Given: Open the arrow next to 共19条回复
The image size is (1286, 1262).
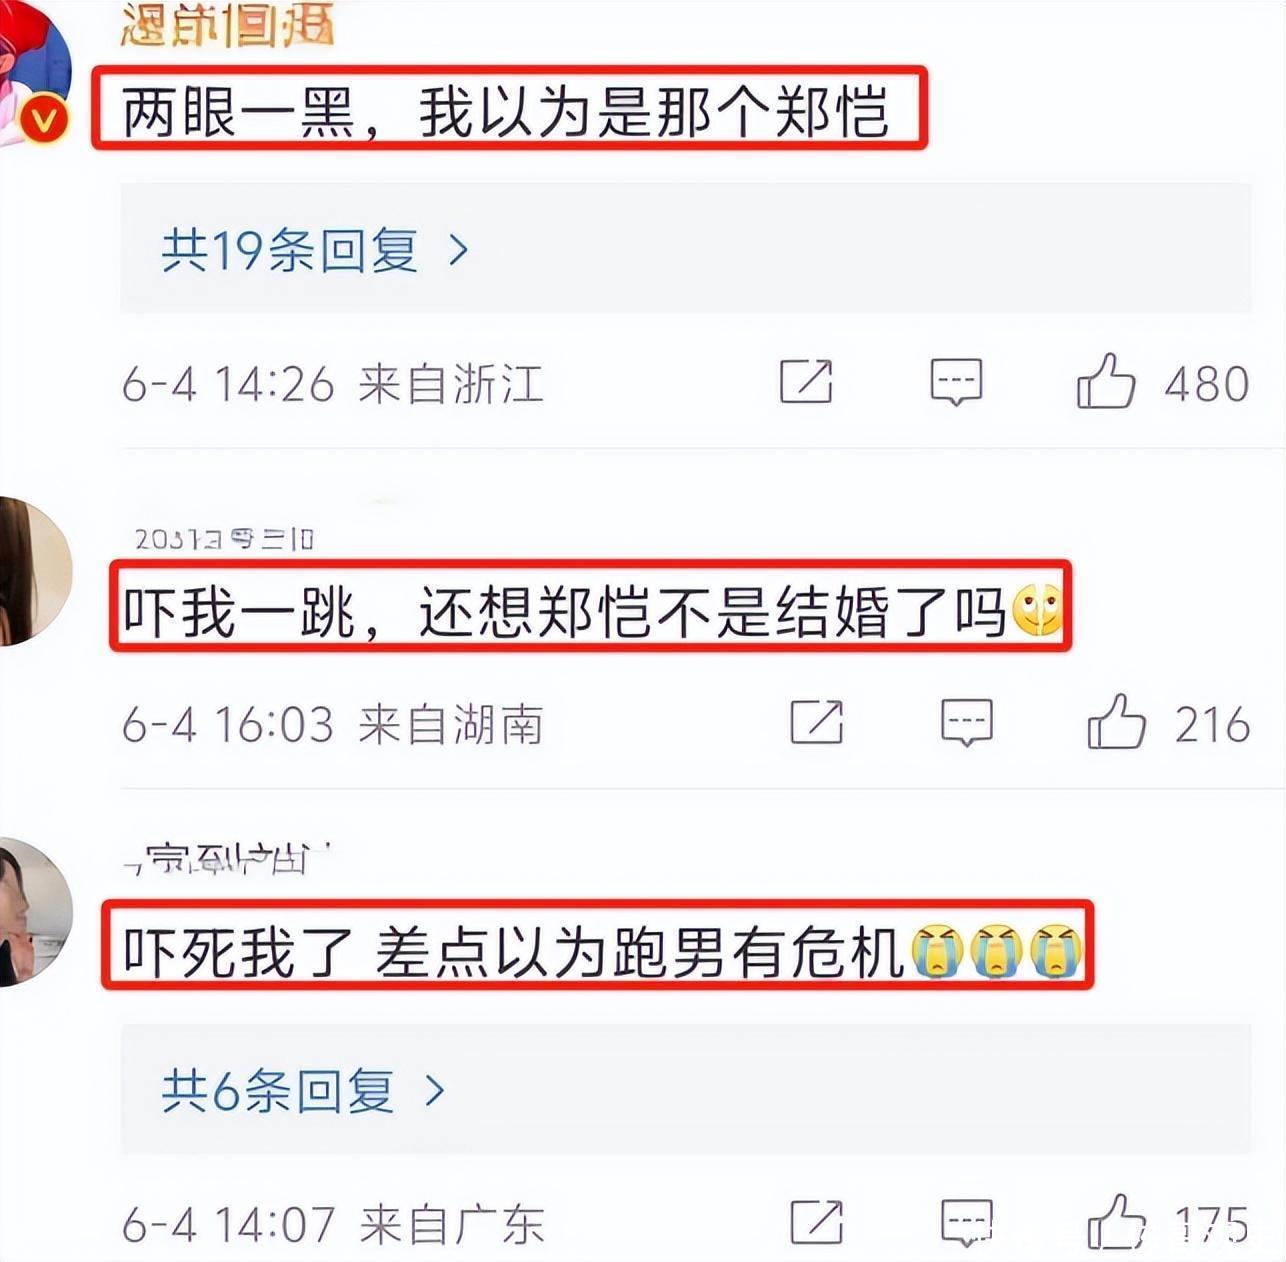Looking at the screenshot, I should [x=459, y=250].
